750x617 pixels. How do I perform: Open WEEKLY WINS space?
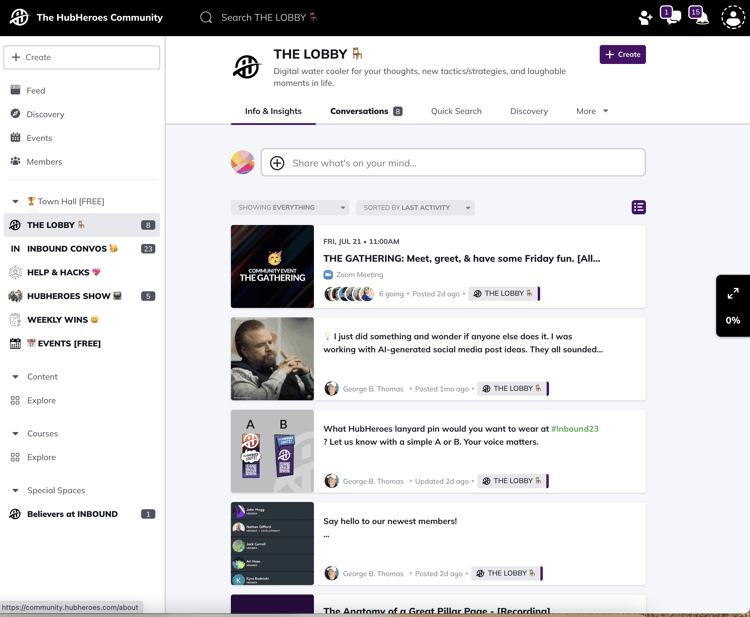[x=81, y=320]
